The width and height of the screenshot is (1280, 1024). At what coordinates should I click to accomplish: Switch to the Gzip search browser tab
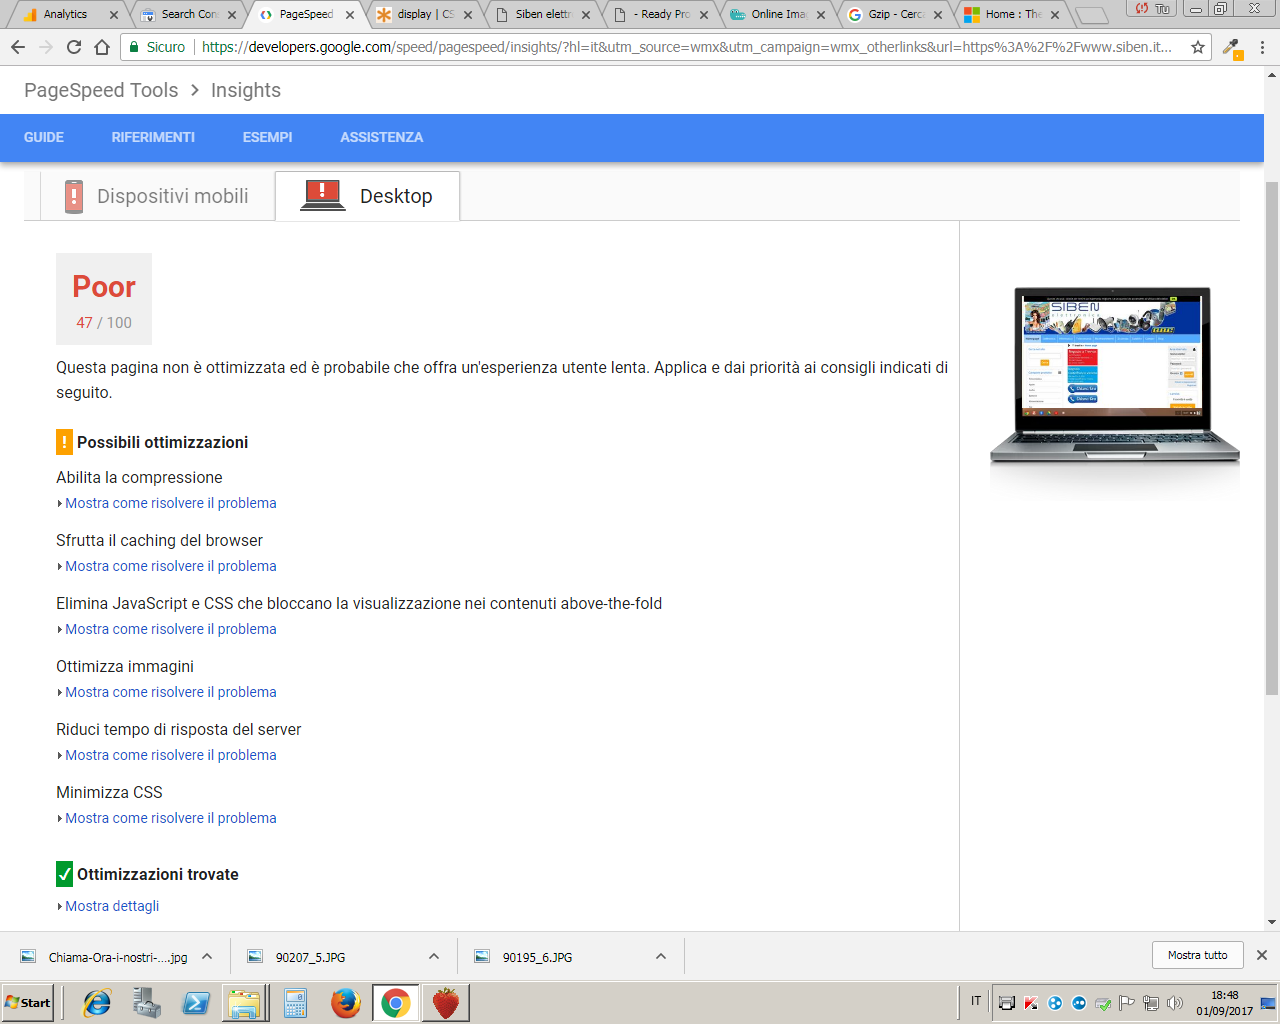click(895, 14)
